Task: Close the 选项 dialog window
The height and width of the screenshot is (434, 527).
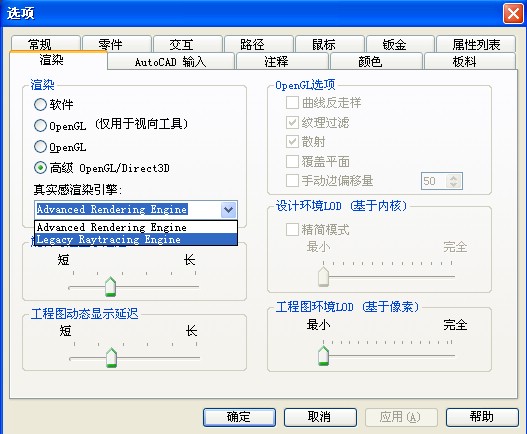Action: click(513, 13)
